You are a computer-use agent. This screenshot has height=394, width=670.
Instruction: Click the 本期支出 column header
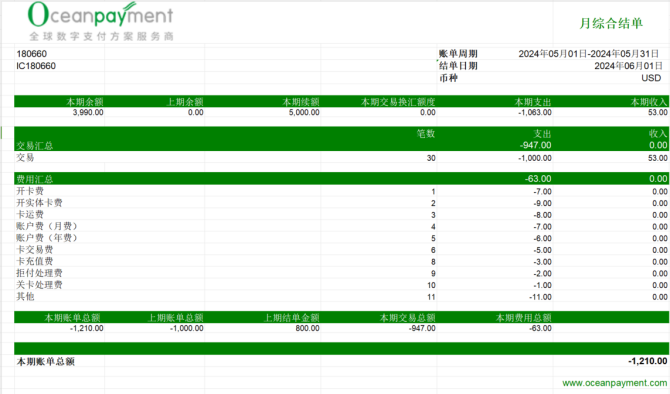tap(533, 102)
